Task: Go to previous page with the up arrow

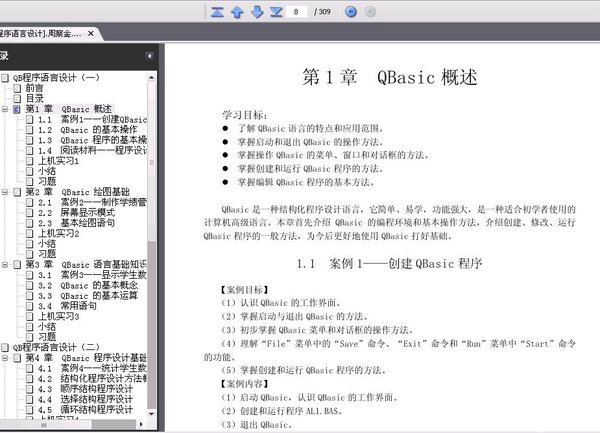Action: click(237, 12)
